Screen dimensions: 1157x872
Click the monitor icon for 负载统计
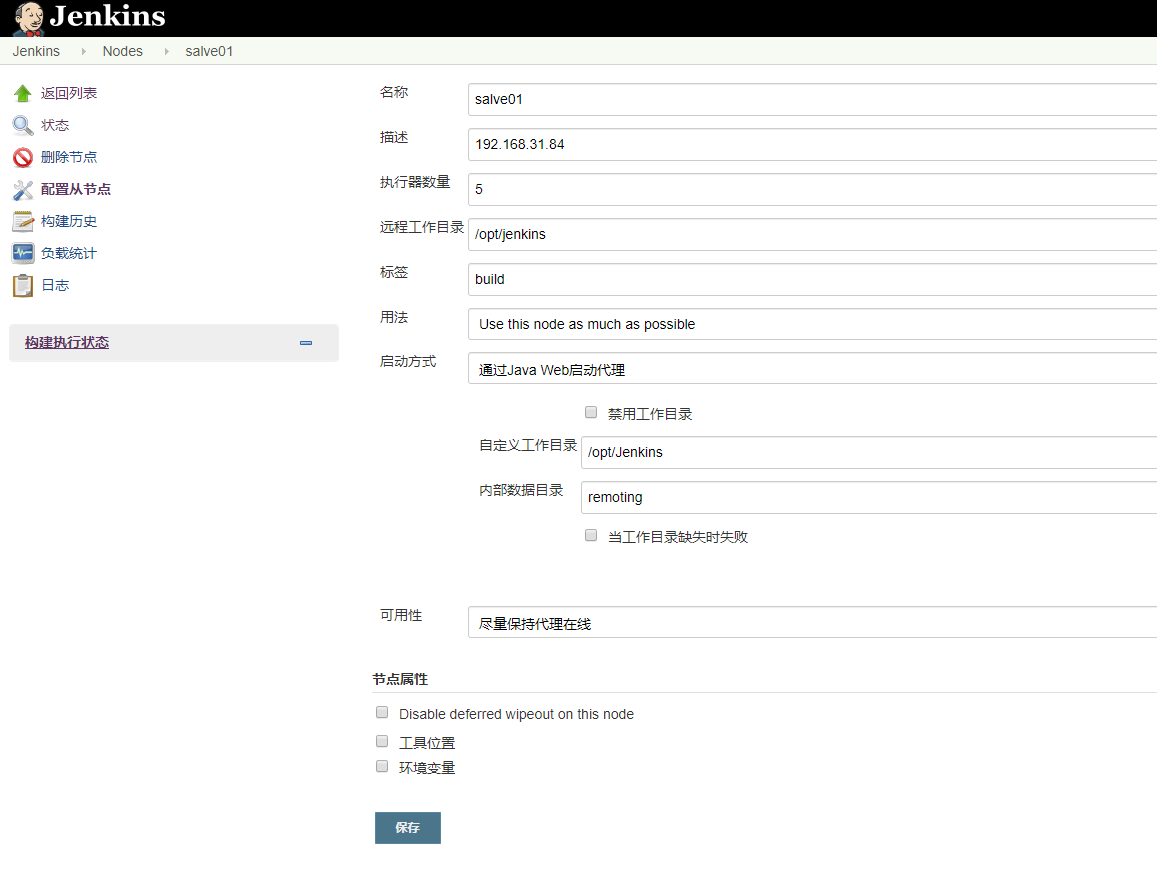pos(23,253)
